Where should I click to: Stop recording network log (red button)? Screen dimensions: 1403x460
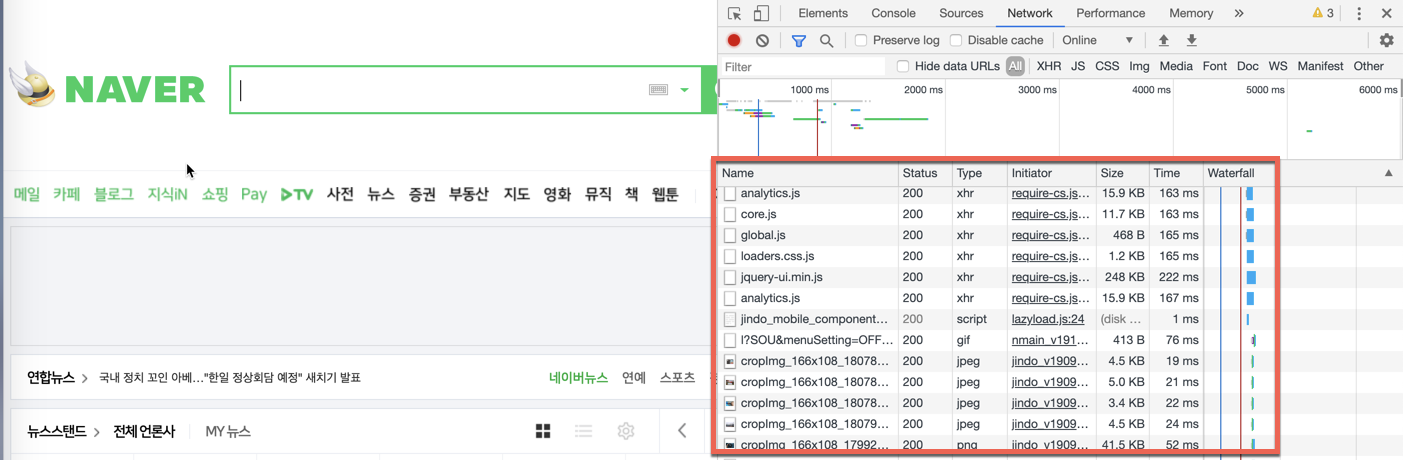tap(734, 40)
